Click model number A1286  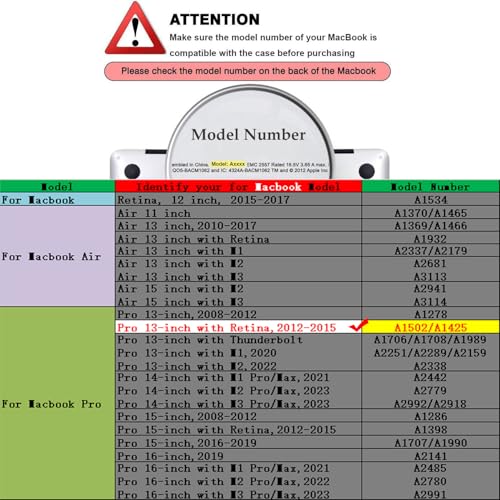point(431,416)
